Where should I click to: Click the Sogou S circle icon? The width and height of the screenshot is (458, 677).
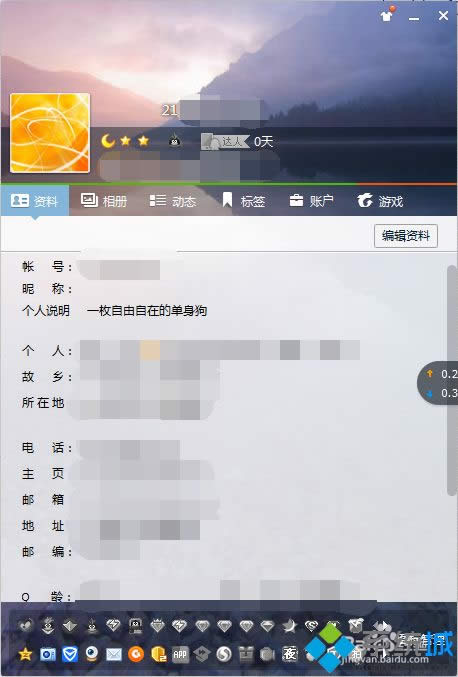point(224,655)
